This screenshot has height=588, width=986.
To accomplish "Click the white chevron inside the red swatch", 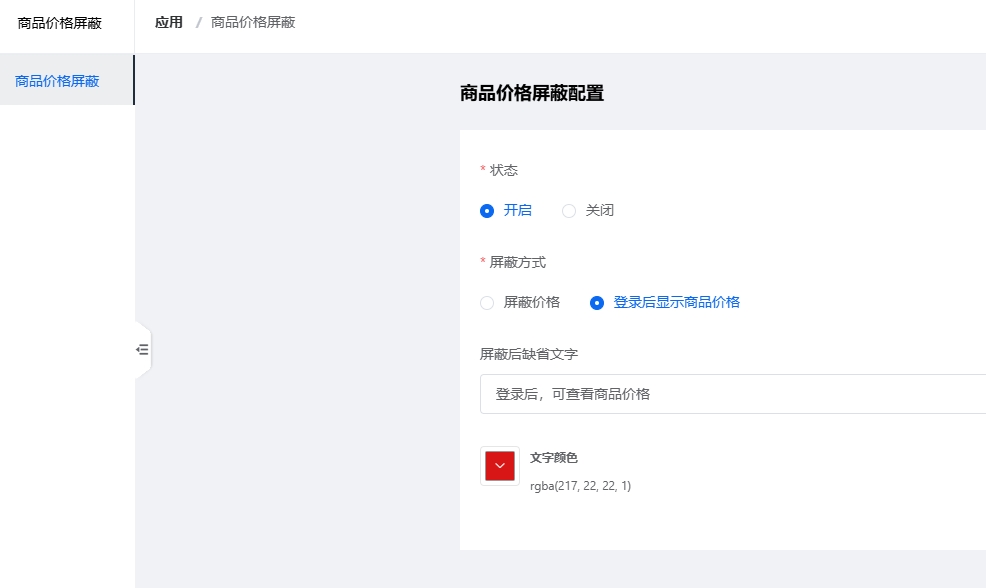I will [500, 466].
